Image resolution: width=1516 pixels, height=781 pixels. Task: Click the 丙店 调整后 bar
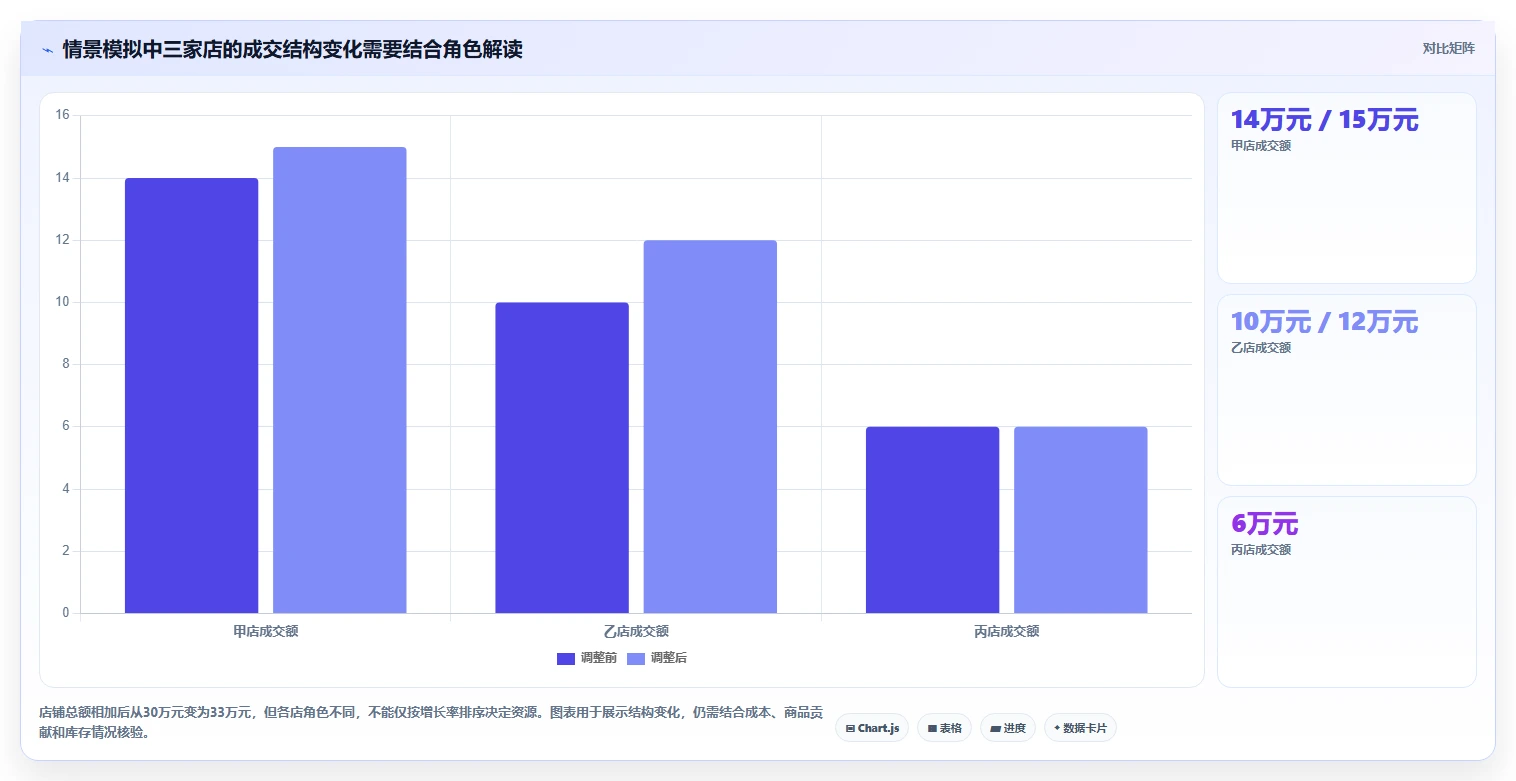coord(1081,520)
